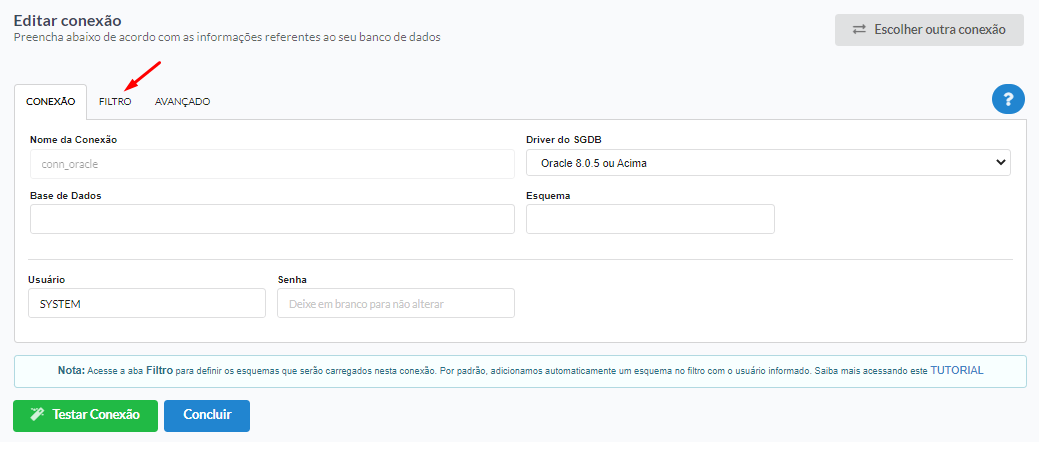Image resolution: width=1042 pixels, height=456 pixels.
Task: Select the Usuário field containing SYSTEM
Action: [147, 303]
